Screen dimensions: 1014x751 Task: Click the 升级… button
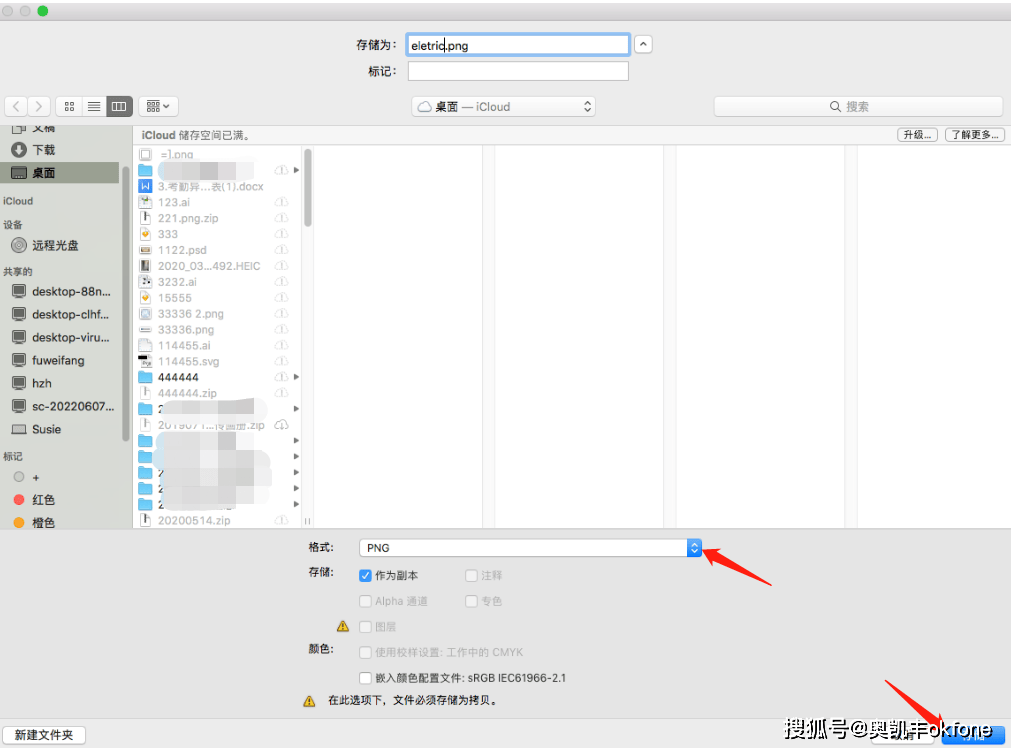(917, 134)
